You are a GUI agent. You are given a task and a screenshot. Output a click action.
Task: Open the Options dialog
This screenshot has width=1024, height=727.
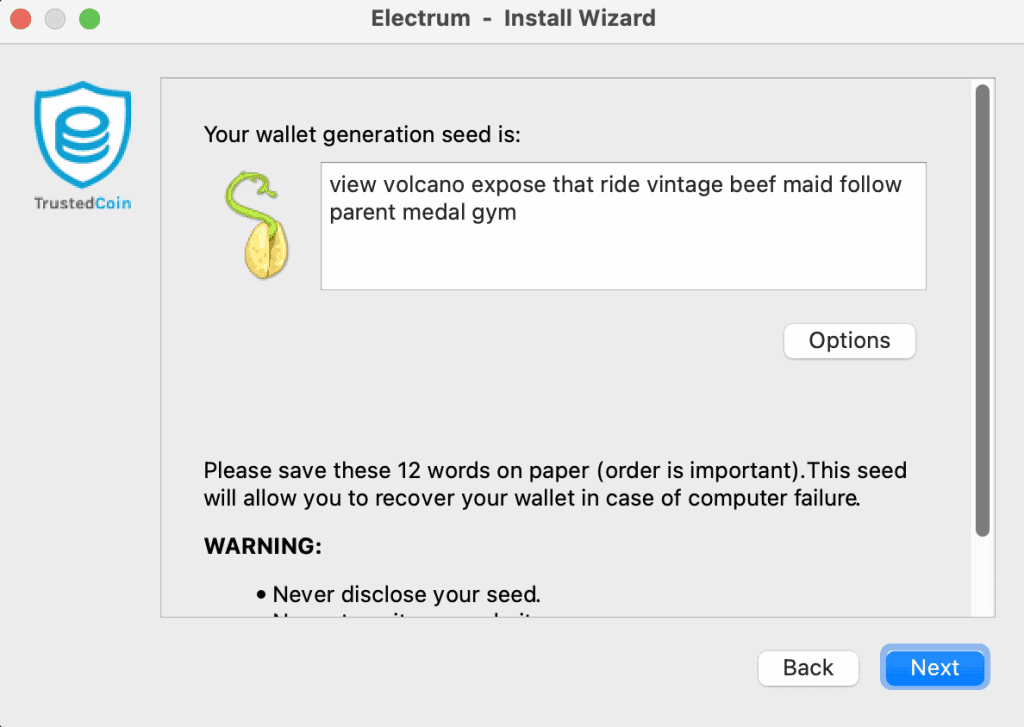[x=849, y=341]
